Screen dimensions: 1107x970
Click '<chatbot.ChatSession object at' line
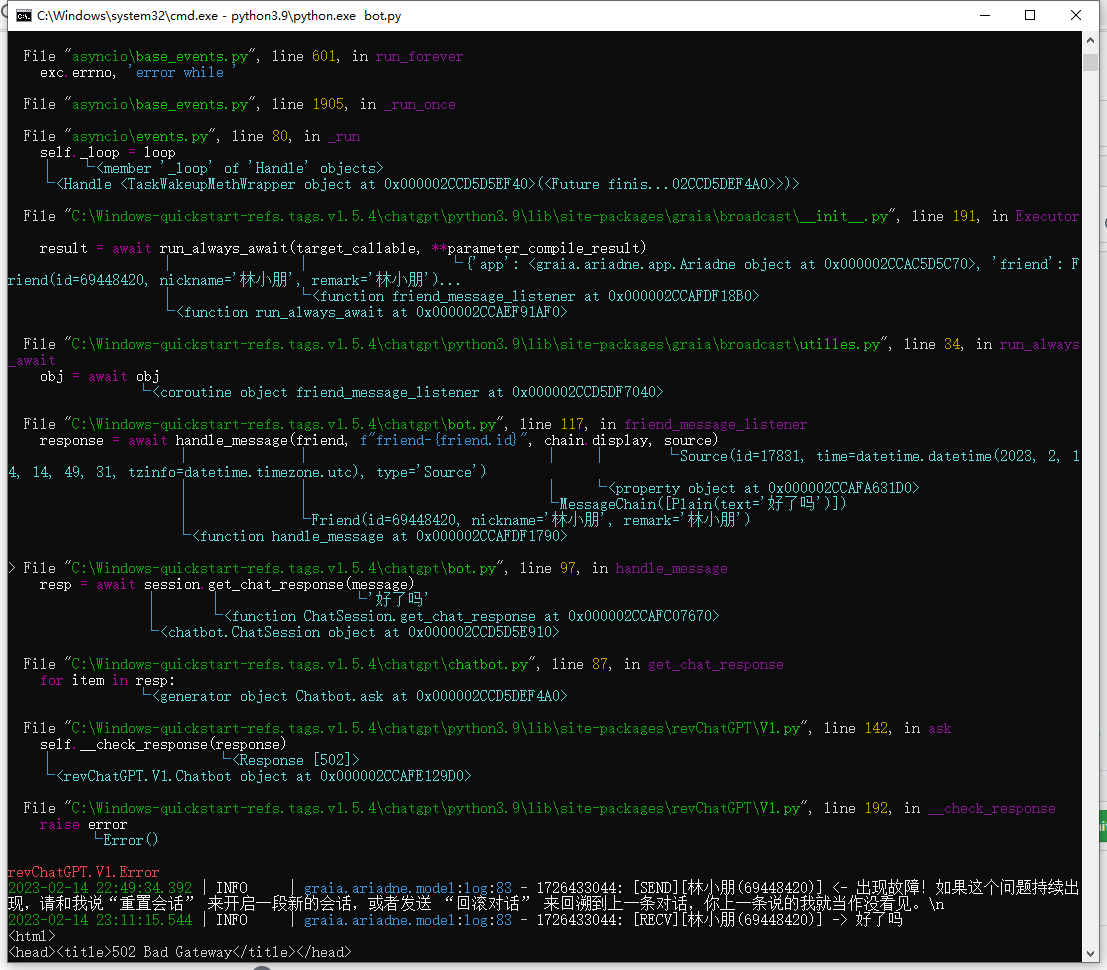(359, 633)
